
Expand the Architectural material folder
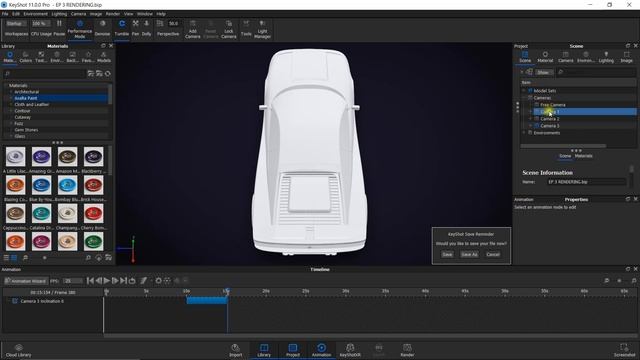point(11,92)
